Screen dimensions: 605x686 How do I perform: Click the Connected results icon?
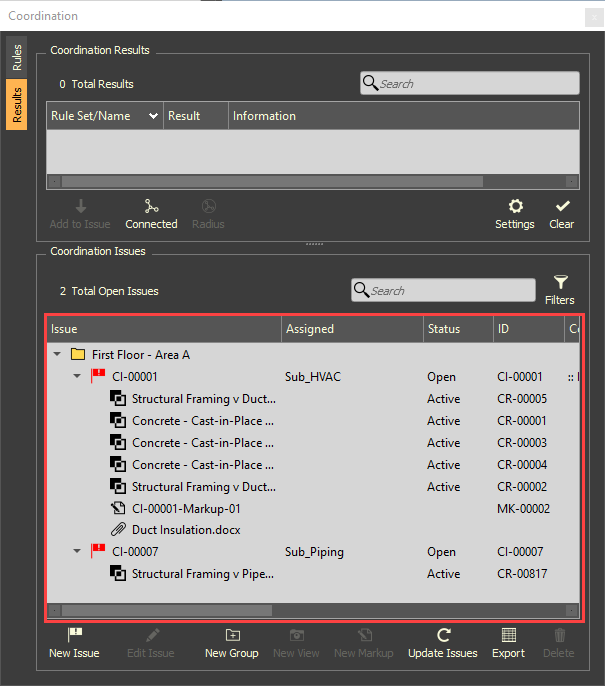pos(151,207)
